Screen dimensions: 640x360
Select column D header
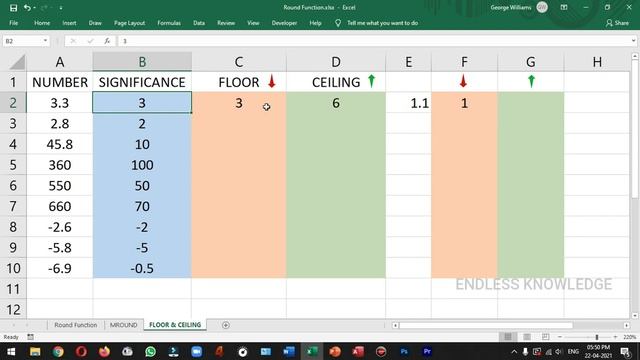point(336,62)
